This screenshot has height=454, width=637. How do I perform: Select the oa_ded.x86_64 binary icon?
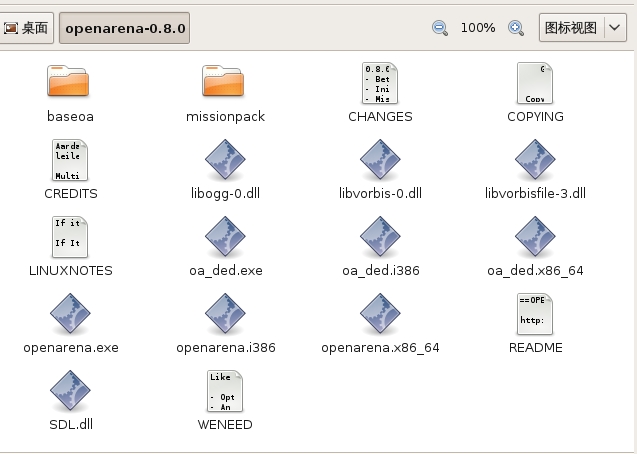click(535, 236)
